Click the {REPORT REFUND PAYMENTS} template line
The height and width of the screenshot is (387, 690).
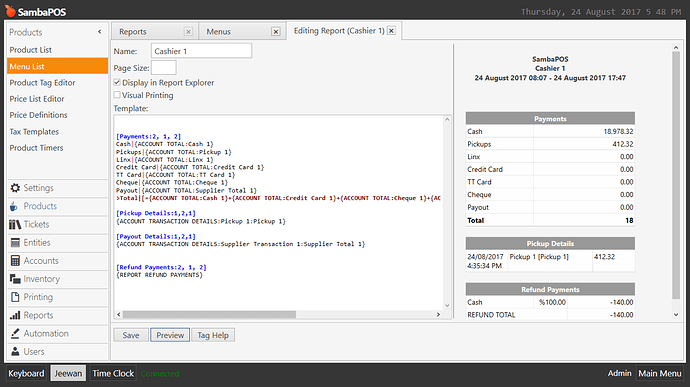159,275
